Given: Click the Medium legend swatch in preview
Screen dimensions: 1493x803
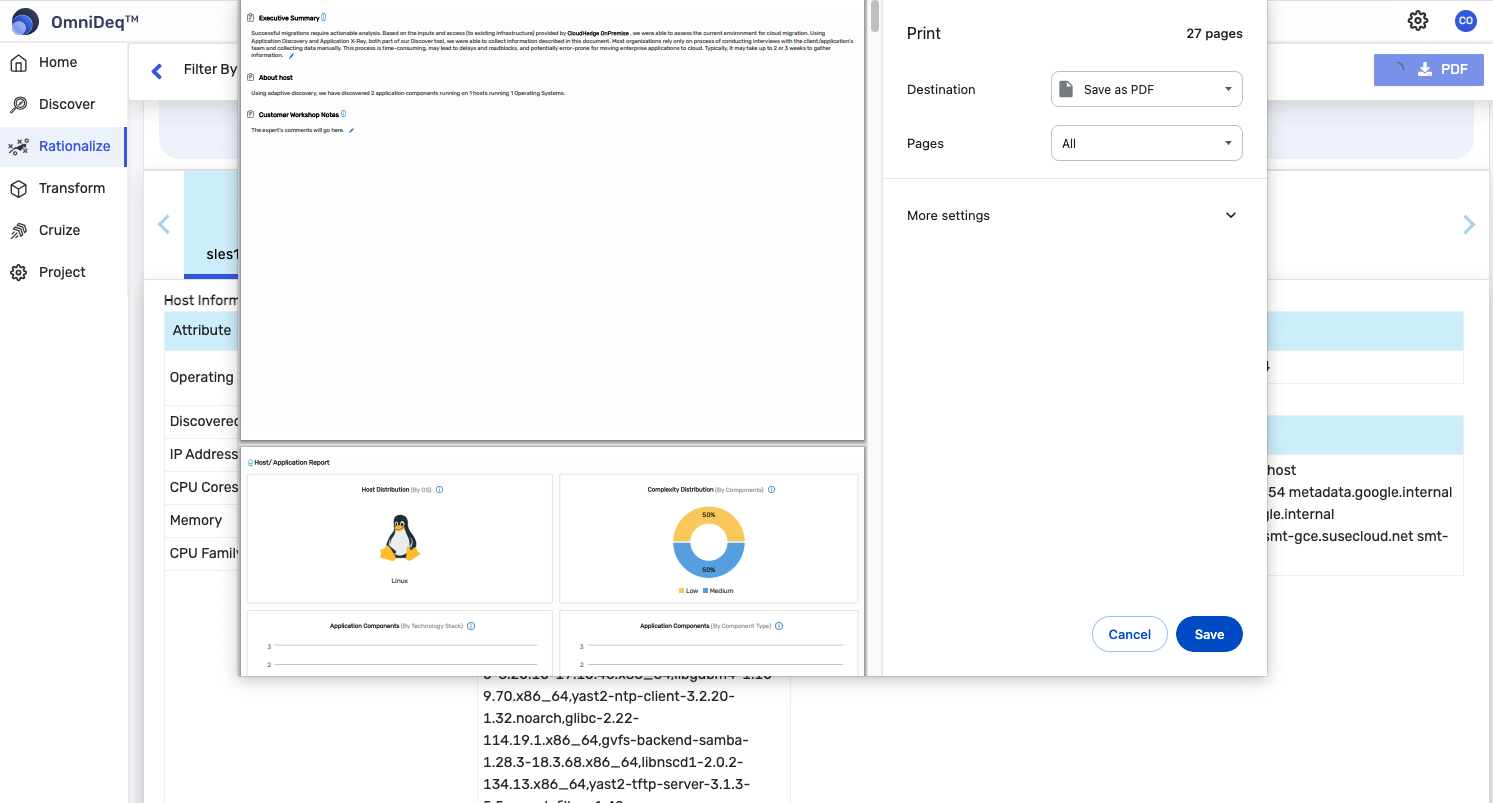Looking at the screenshot, I should [706, 591].
